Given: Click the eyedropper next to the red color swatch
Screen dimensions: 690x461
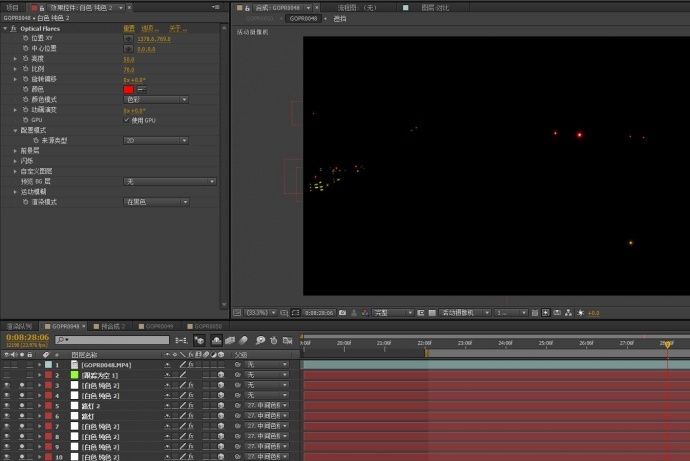Looking at the screenshot, I should (141, 89).
